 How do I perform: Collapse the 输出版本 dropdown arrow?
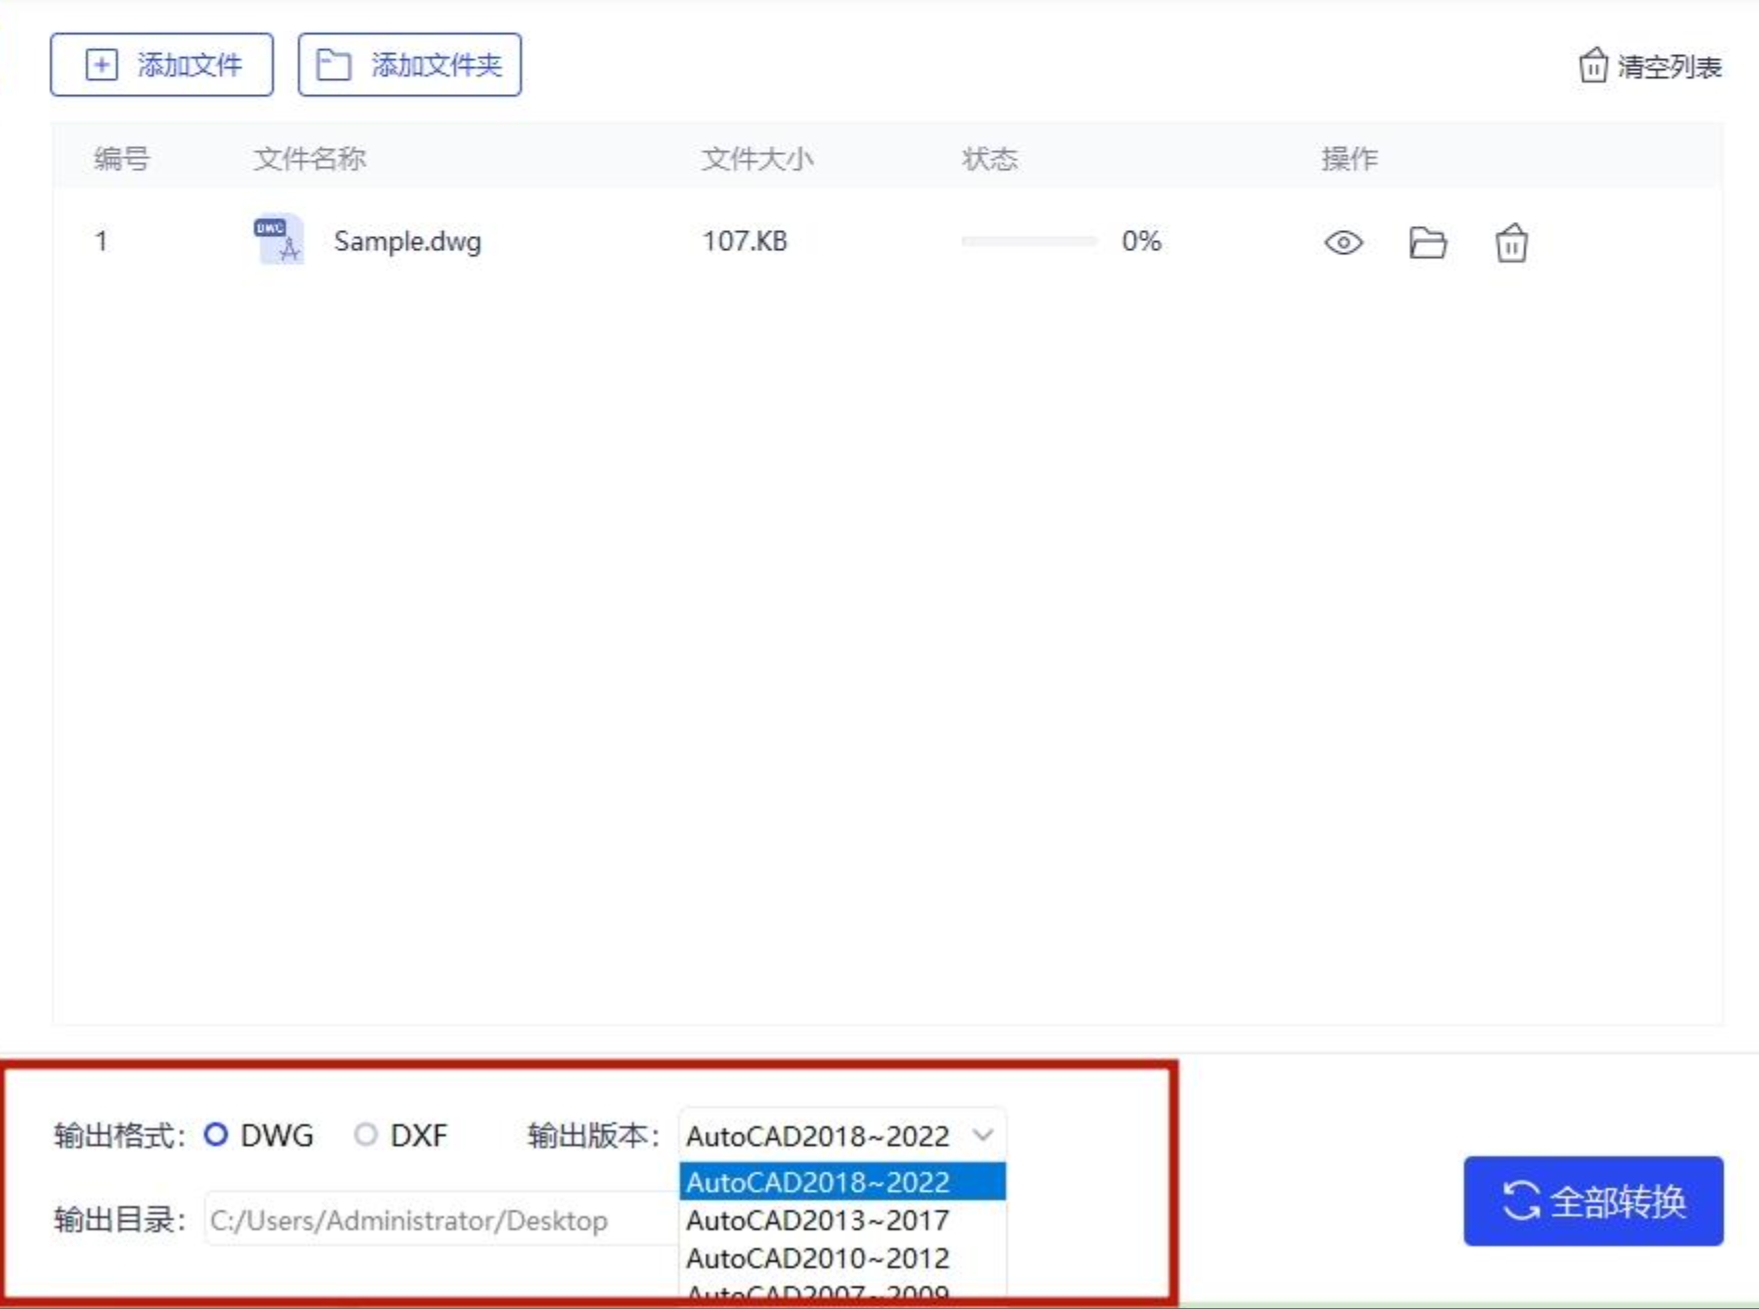[x=983, y=1135]
